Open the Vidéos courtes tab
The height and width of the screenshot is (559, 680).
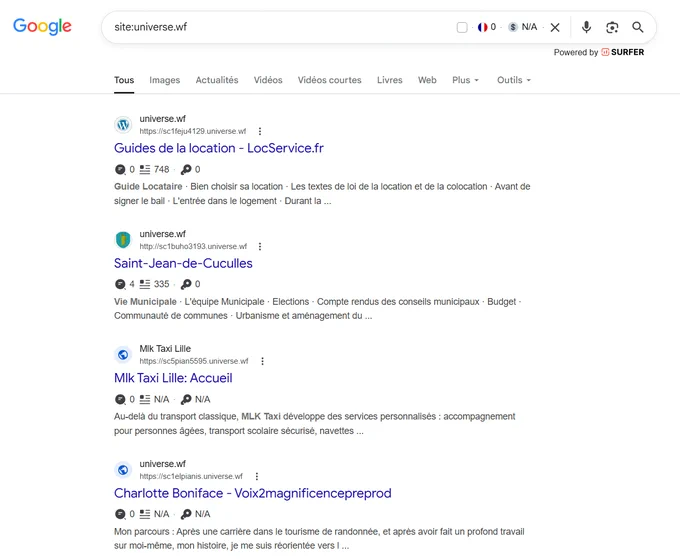(x=330, y=80)
